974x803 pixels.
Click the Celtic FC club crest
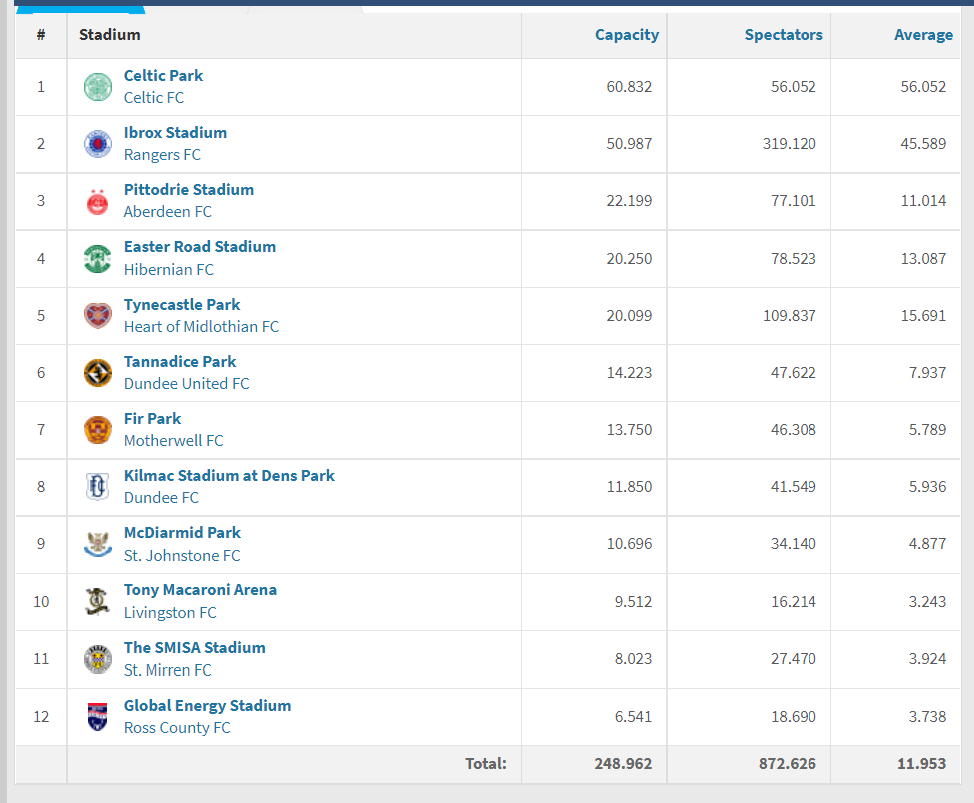click(97, 87)
